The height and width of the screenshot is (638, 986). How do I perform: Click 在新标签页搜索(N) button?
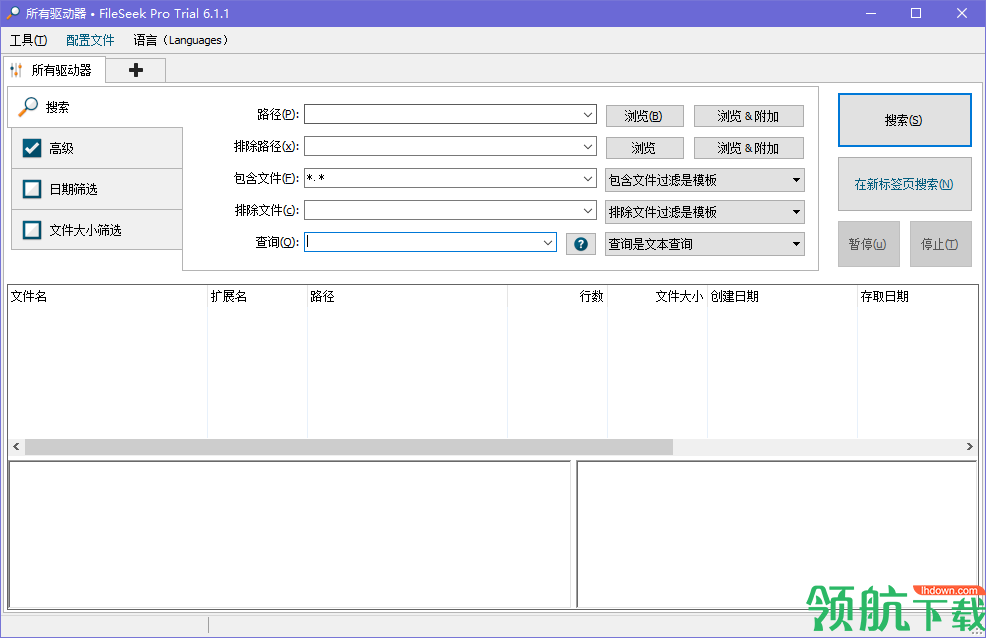[x=904, y=184]
